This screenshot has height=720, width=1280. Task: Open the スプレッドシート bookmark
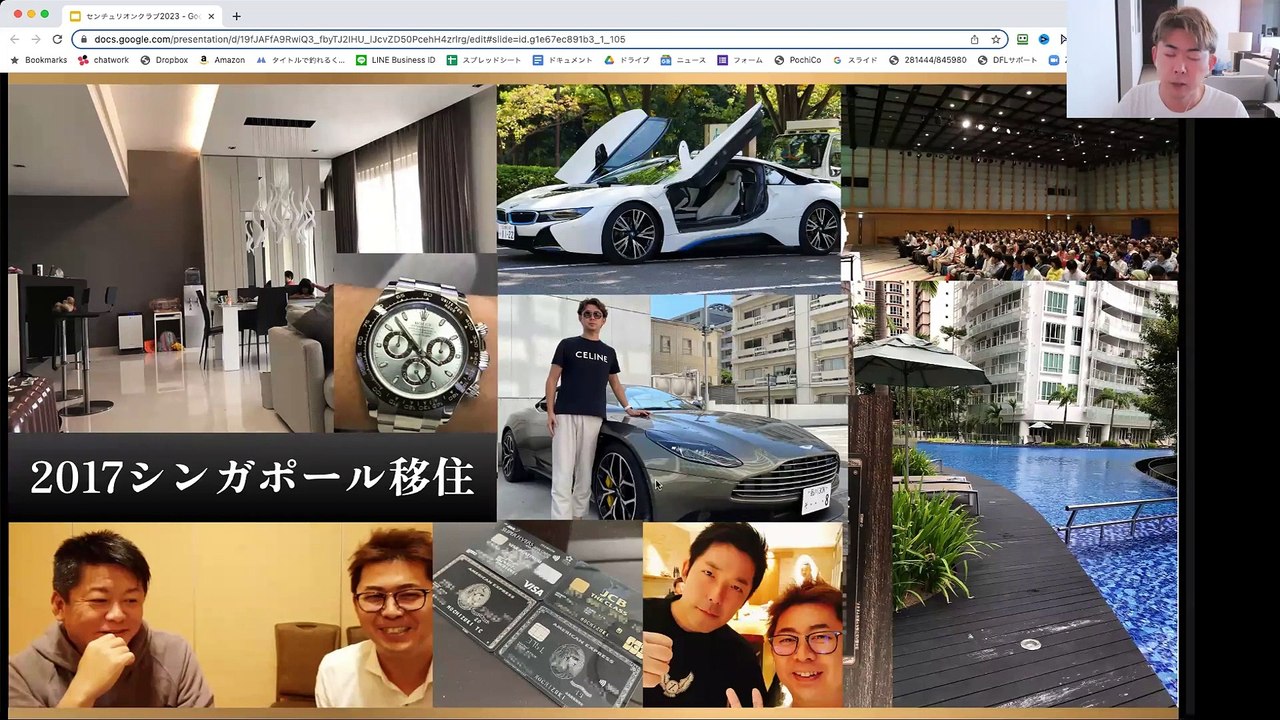click(484, 60)
